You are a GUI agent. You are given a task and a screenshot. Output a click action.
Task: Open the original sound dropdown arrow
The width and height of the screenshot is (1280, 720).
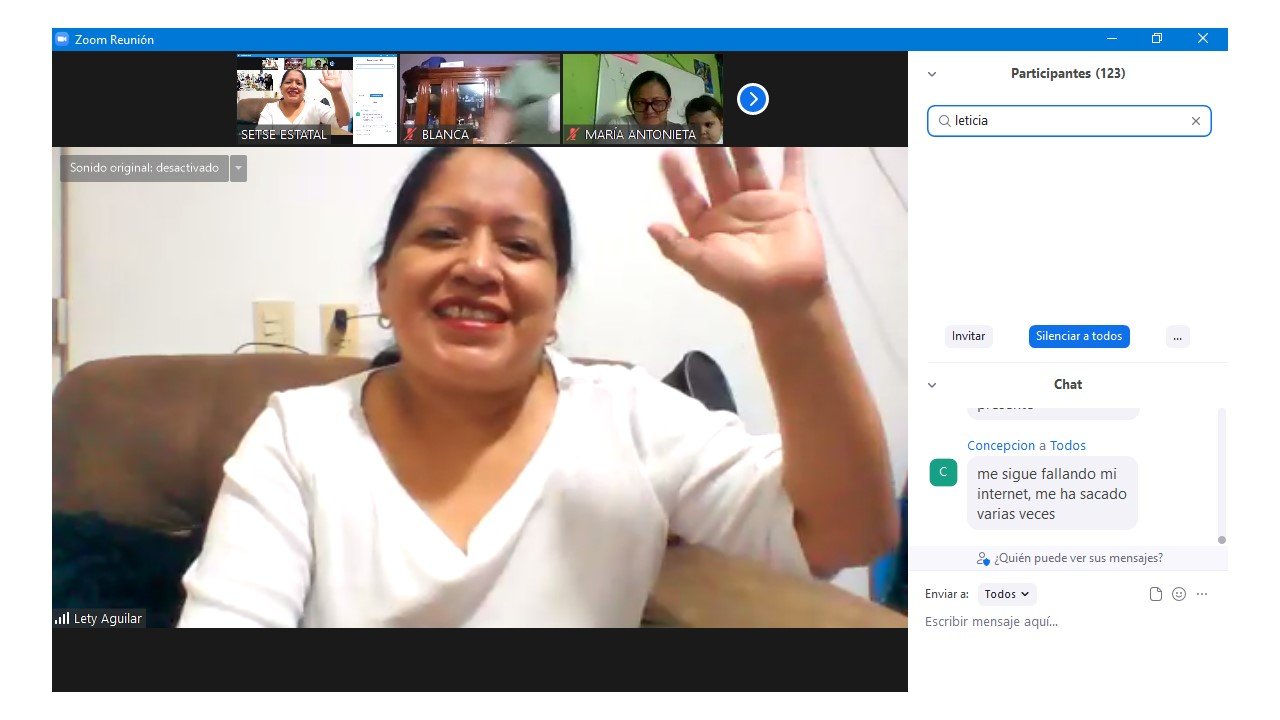[x=238, y=168]
